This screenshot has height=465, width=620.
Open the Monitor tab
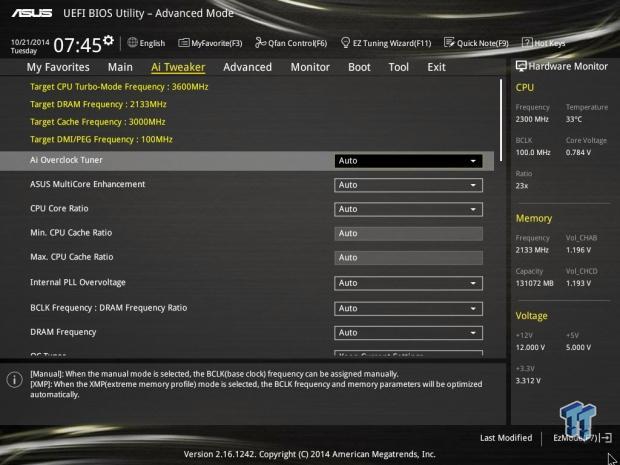(x=310, y=67)
